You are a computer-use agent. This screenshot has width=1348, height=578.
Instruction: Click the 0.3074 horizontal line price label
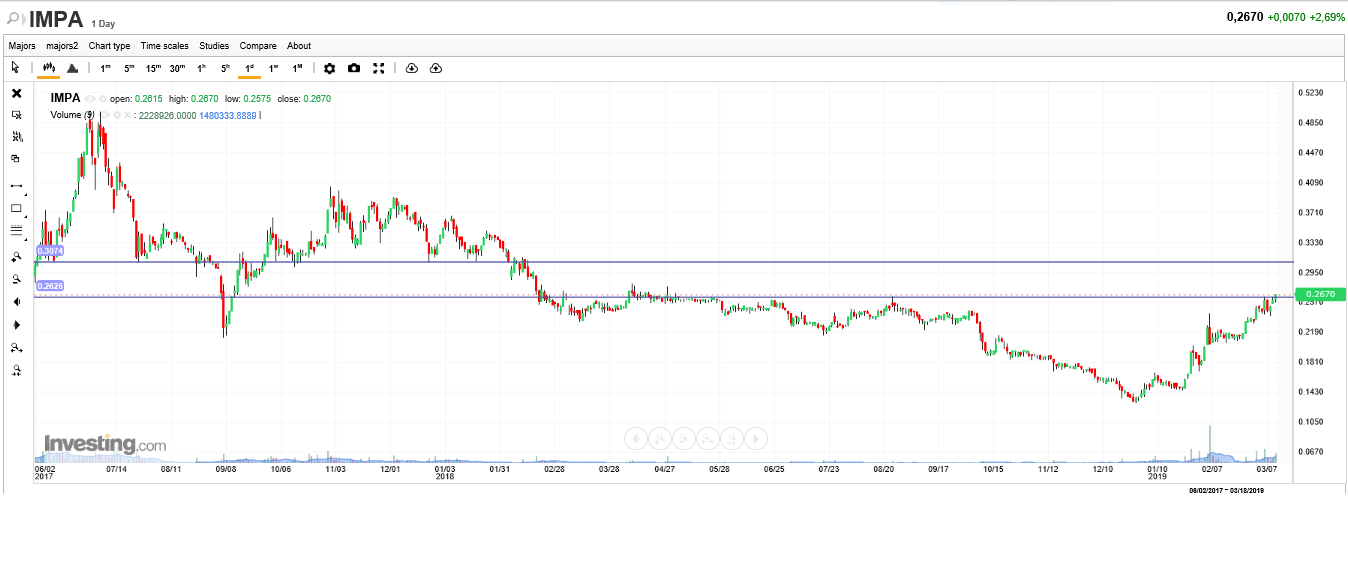50,250
